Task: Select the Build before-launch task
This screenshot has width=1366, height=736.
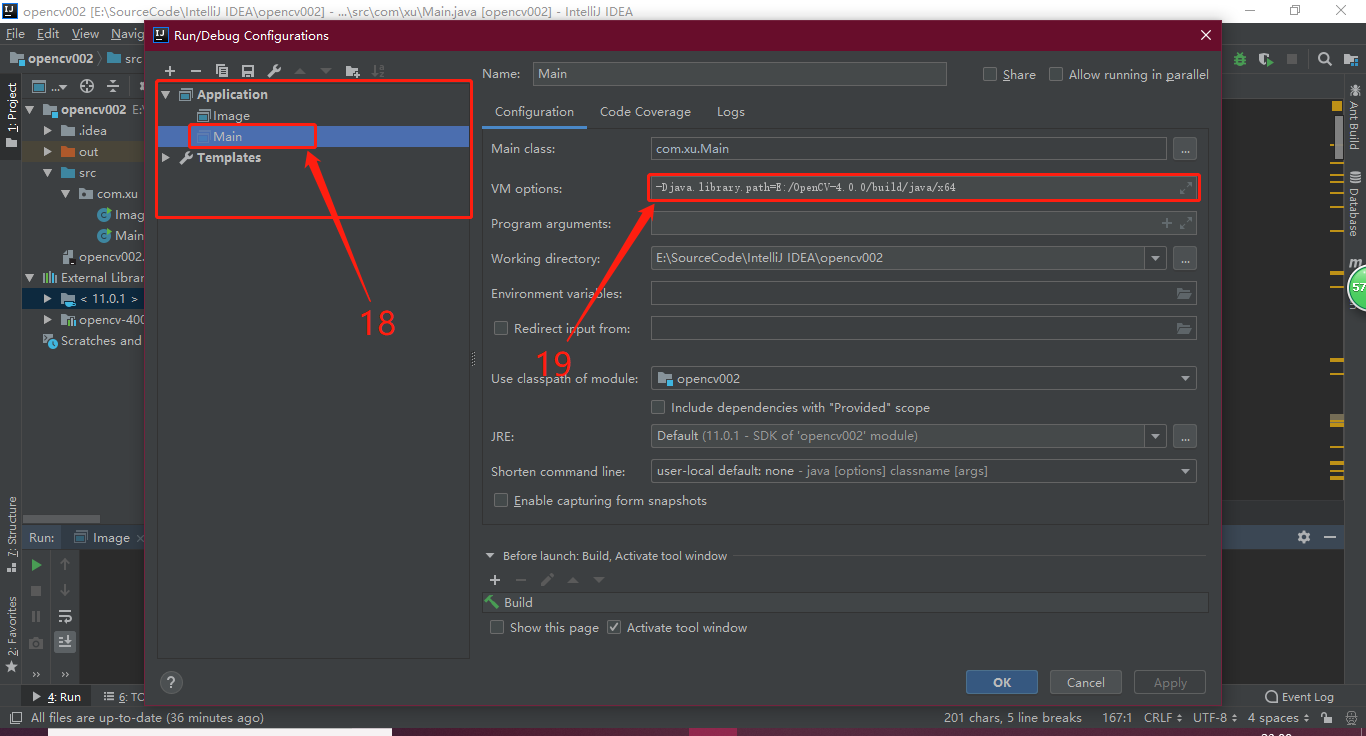Action: point(845,602)
